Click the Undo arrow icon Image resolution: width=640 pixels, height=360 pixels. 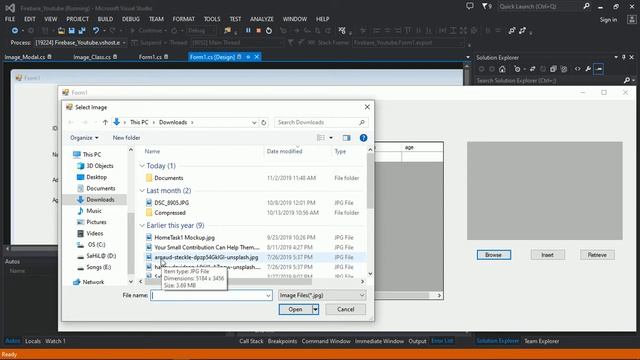pos(96,31)
